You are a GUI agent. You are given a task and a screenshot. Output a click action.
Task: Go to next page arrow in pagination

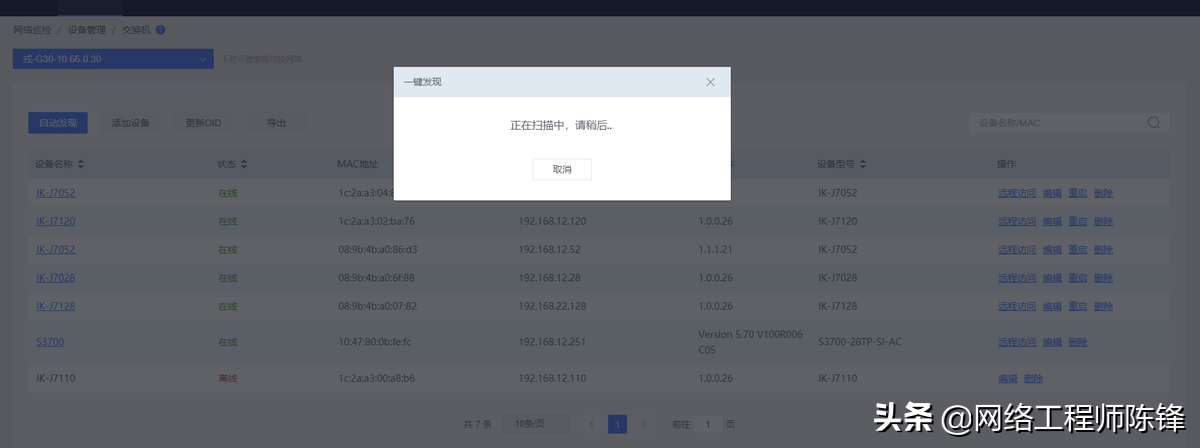pyautogui.click(x=644, y=425)
